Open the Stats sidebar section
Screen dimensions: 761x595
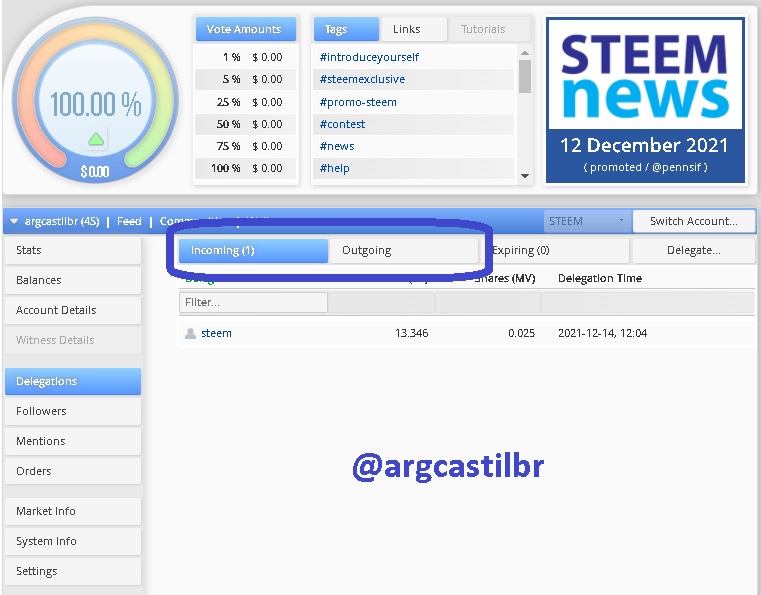click(x=73, y=250)
